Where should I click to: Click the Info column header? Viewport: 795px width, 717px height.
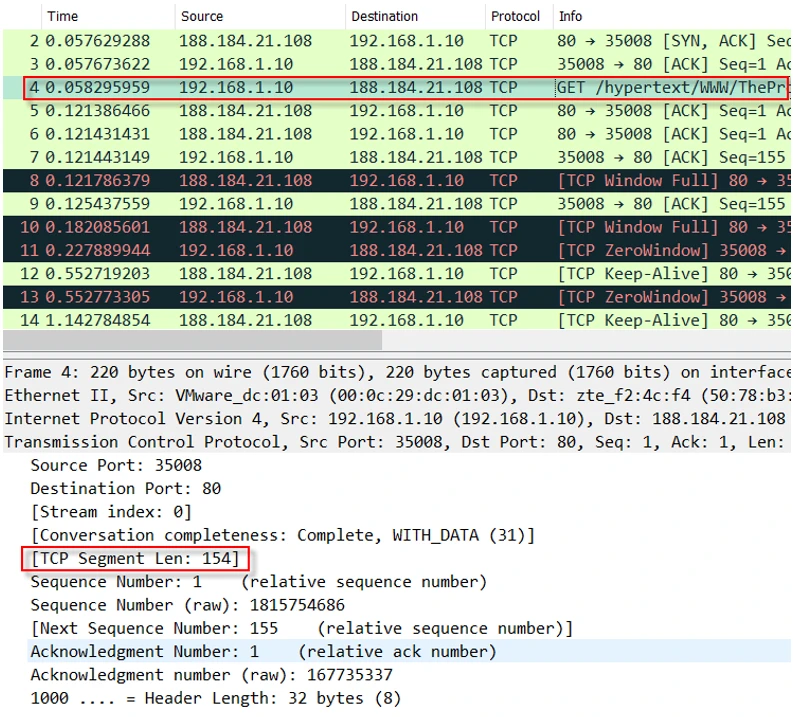pos(570,16)
